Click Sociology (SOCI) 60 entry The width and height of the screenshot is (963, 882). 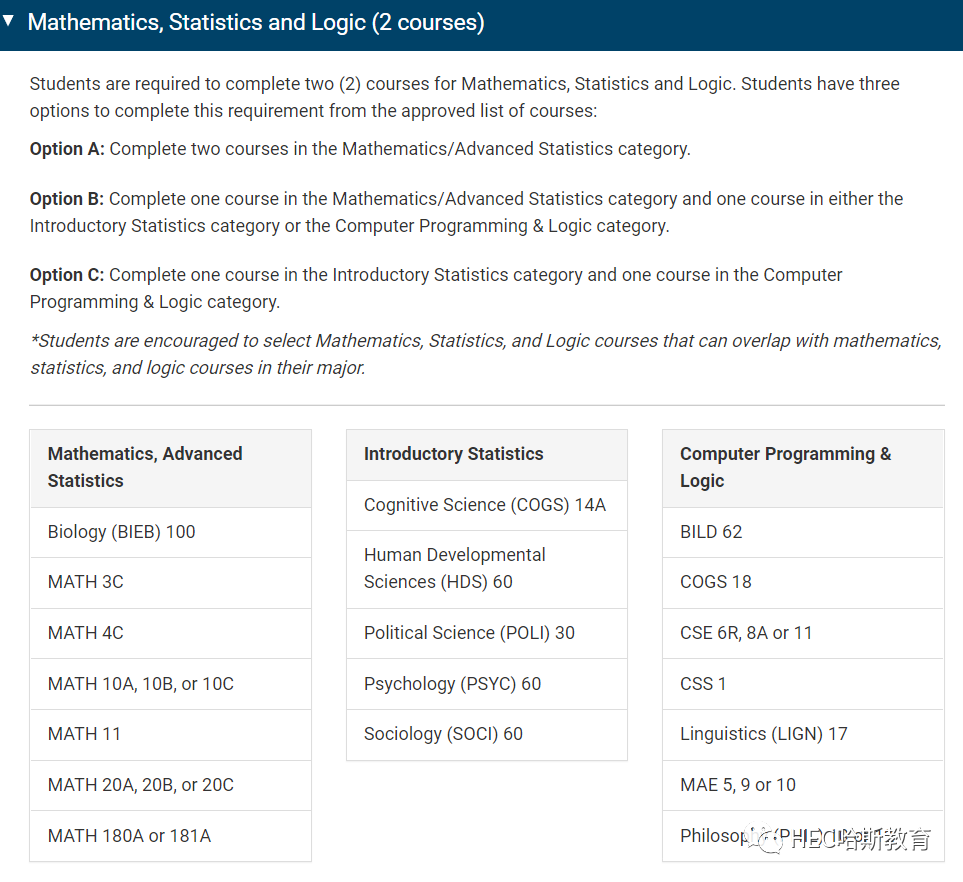pos(487,735)
